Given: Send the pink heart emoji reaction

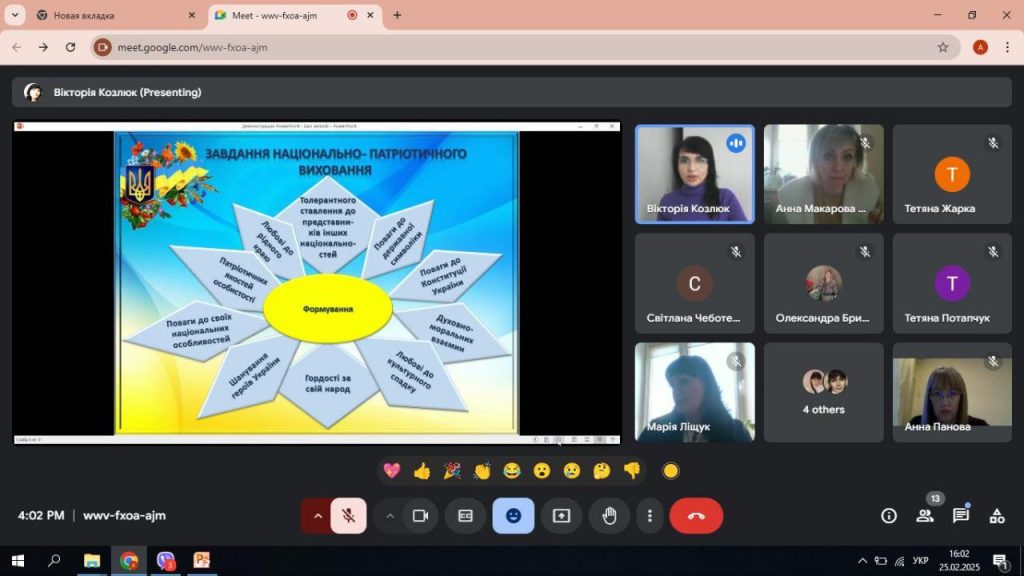Looking at the screenshot, I should 391,470.
